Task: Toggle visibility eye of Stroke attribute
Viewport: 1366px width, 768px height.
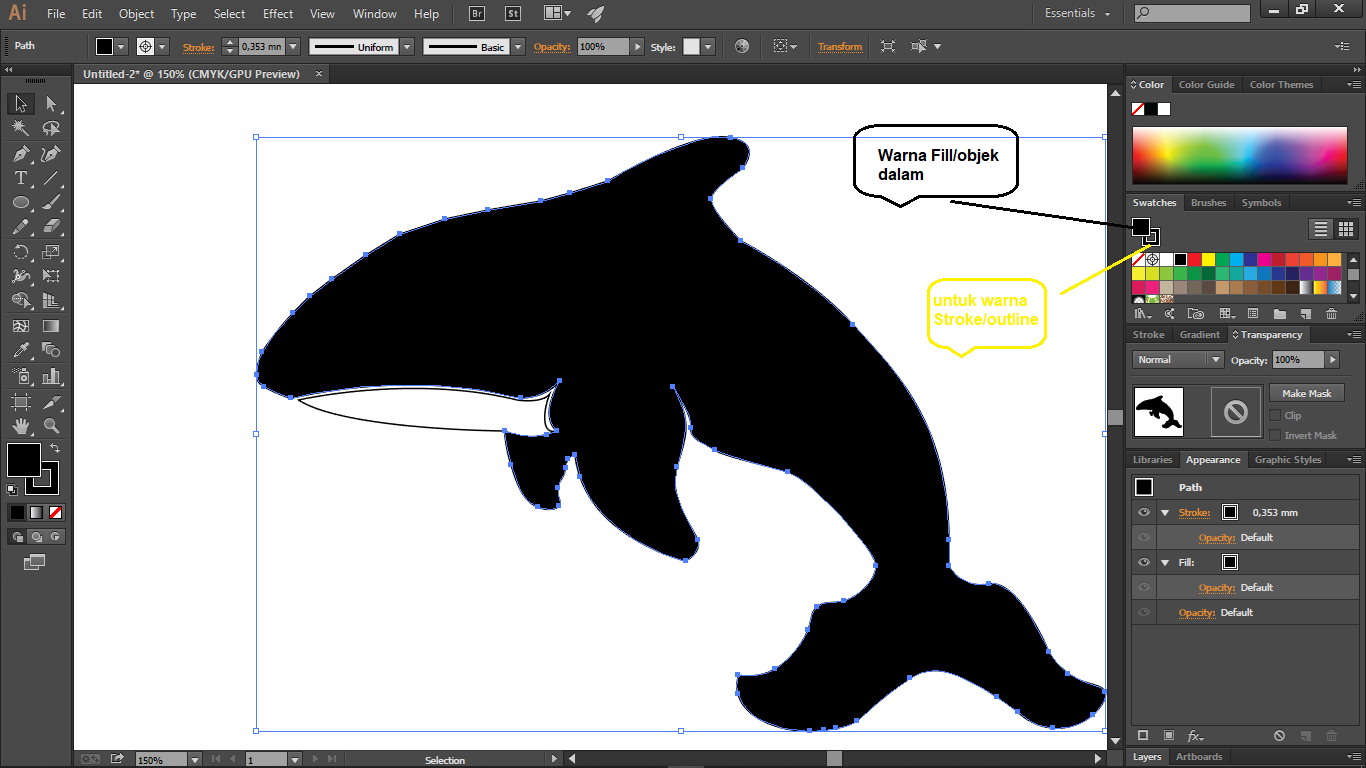Action: [x=1144, y=512]
